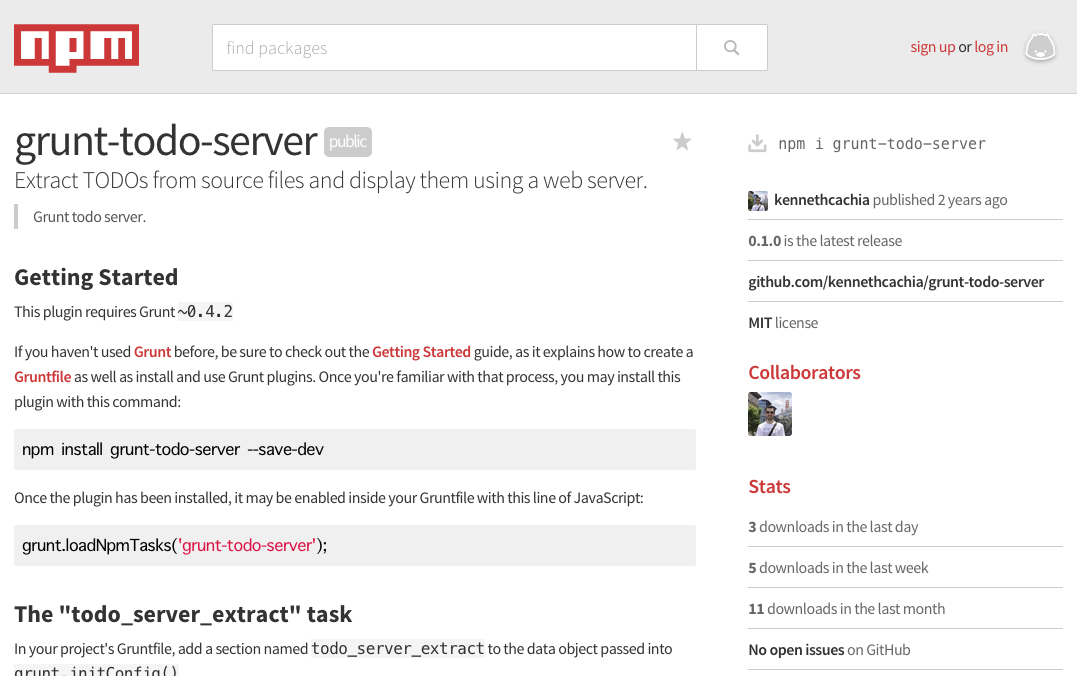This screenshot has width=1077, height=676.
Task: Click kennethcachia's small avatar next to publisher name
Action: tap(758, 201)
